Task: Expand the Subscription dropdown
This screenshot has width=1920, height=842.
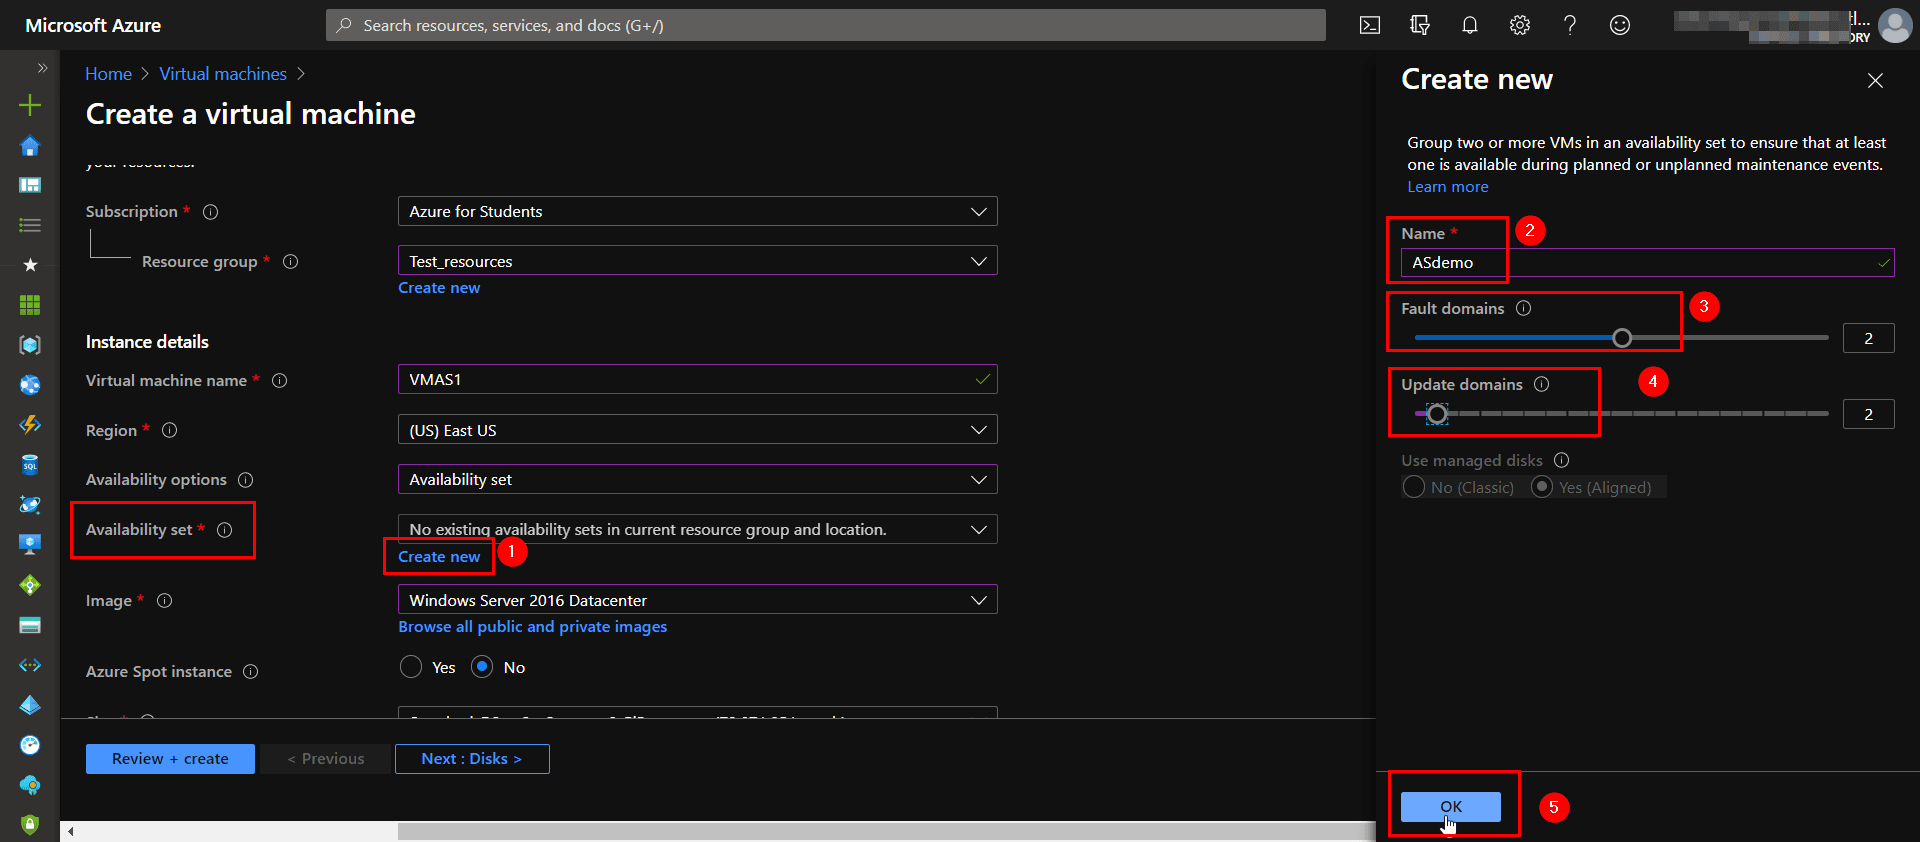Action: click(x=697, y=212)
